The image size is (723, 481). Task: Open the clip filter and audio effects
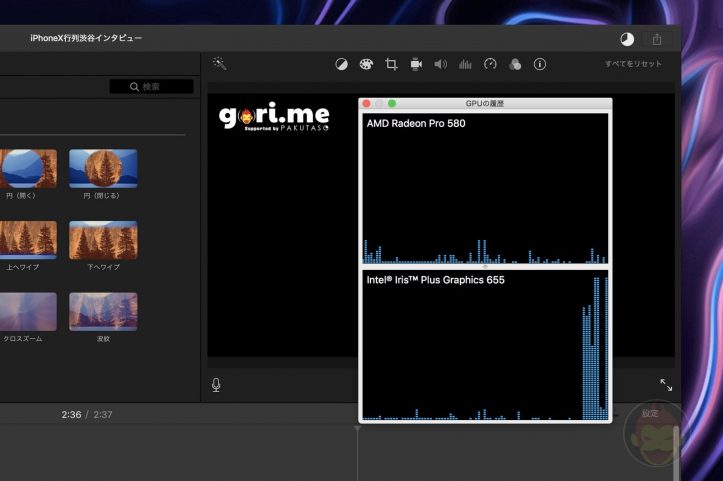pyautogui.click(x=515, y=64)
